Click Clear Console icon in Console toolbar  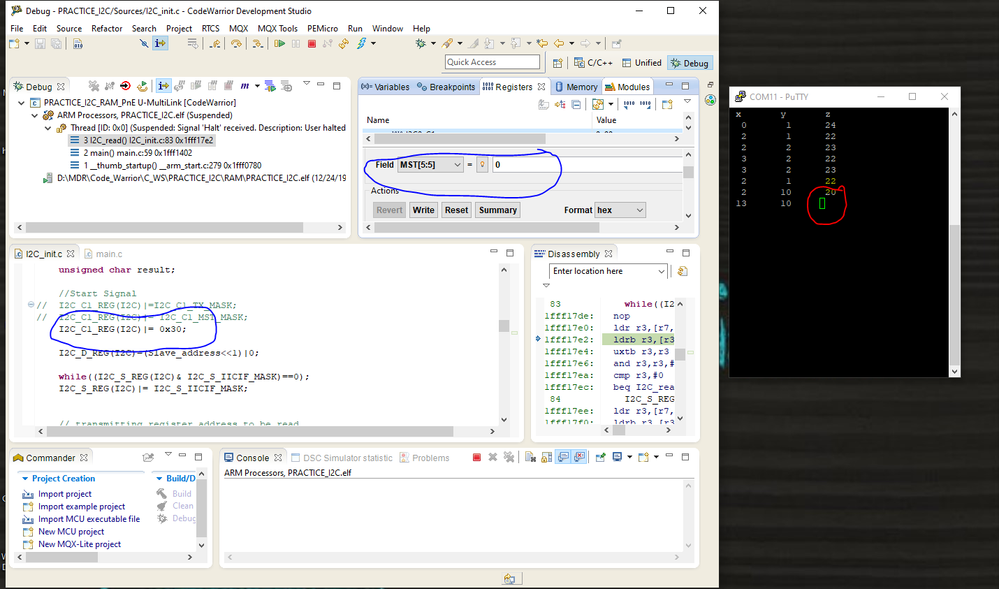click(531, 457)
